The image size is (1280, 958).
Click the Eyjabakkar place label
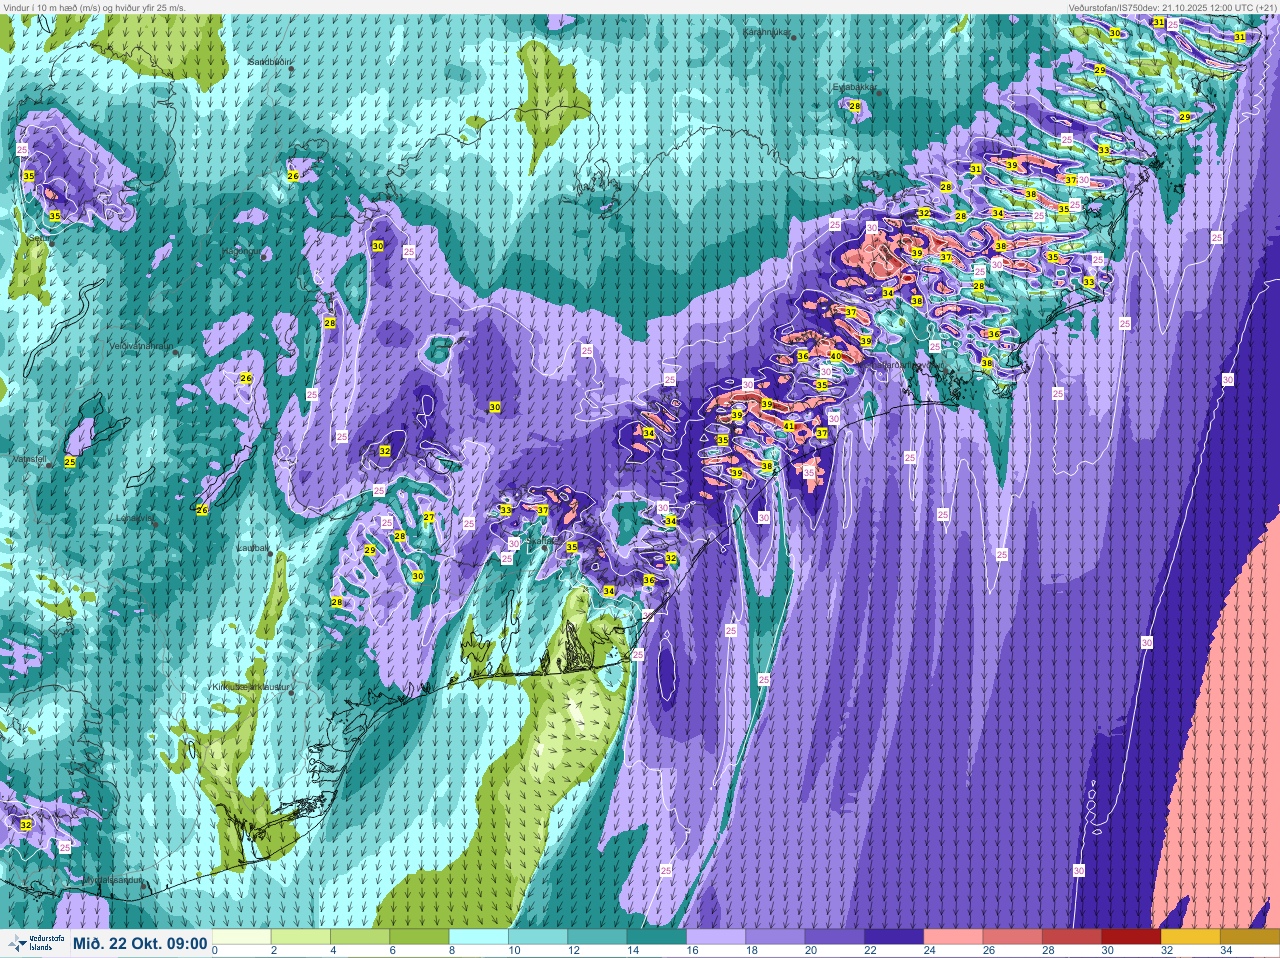click(856, 87)
